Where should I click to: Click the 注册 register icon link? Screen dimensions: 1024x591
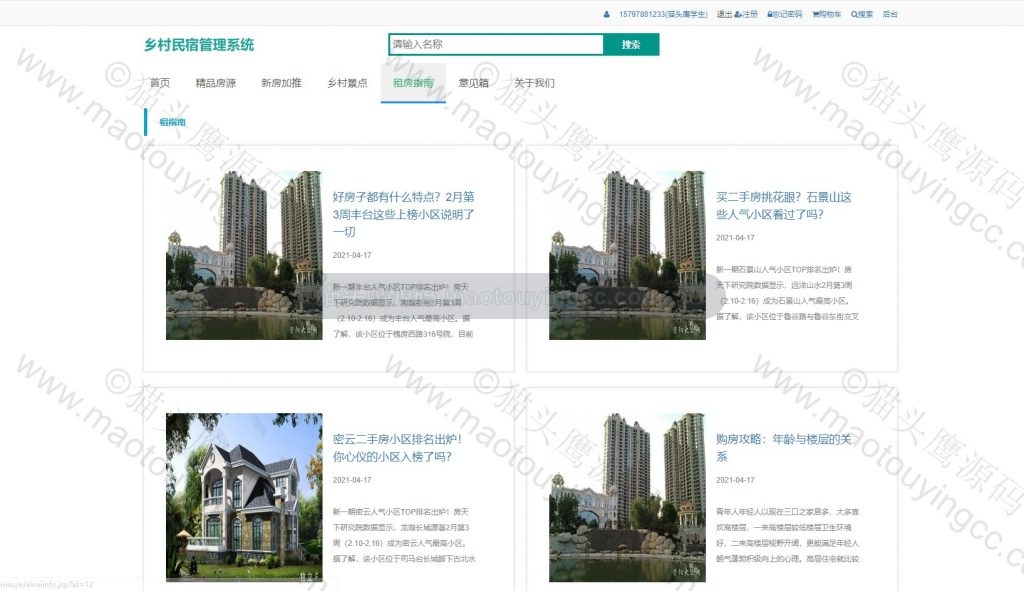(x=746, y=14)
